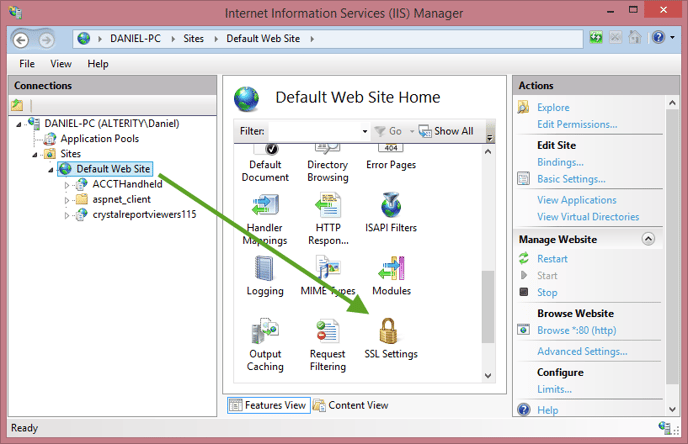Click the Default Web Site Home globe icon
Viewport: 688px width, 444px height.
247,99
